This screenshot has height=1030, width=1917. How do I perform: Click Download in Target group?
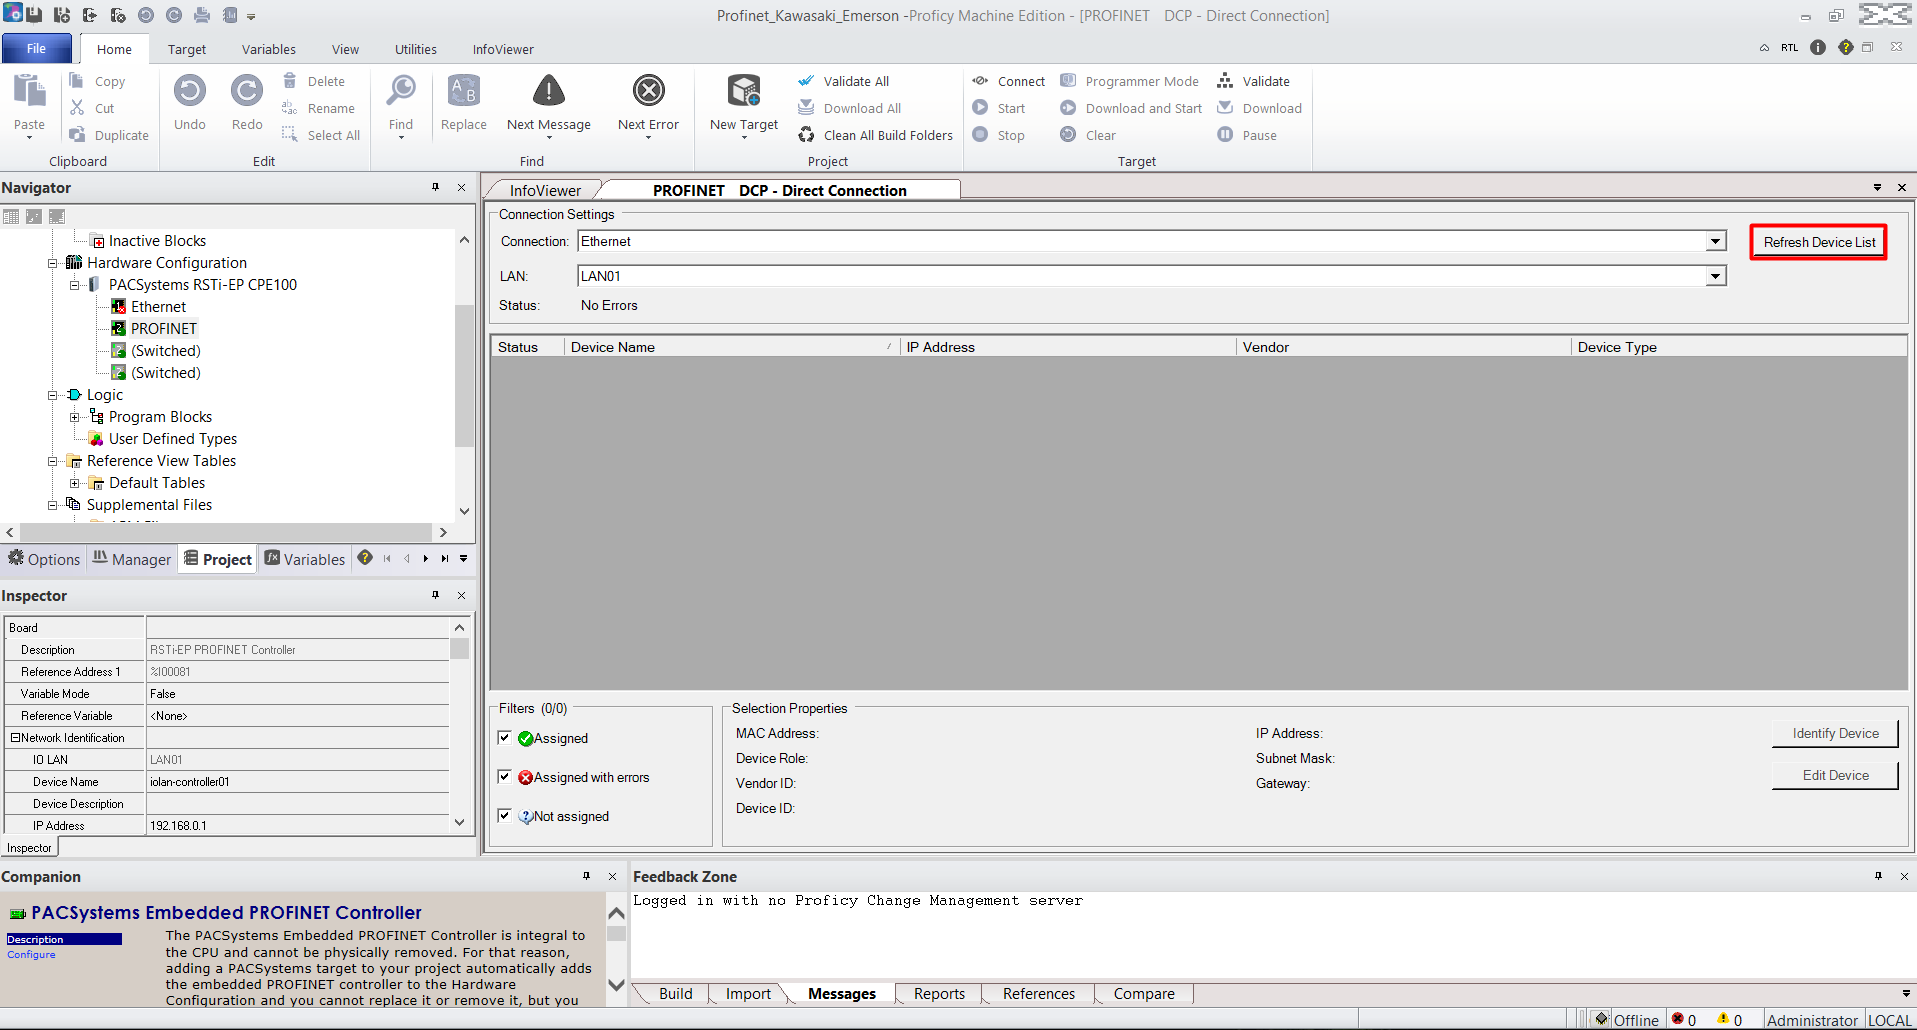click(x=1260, y=108)
